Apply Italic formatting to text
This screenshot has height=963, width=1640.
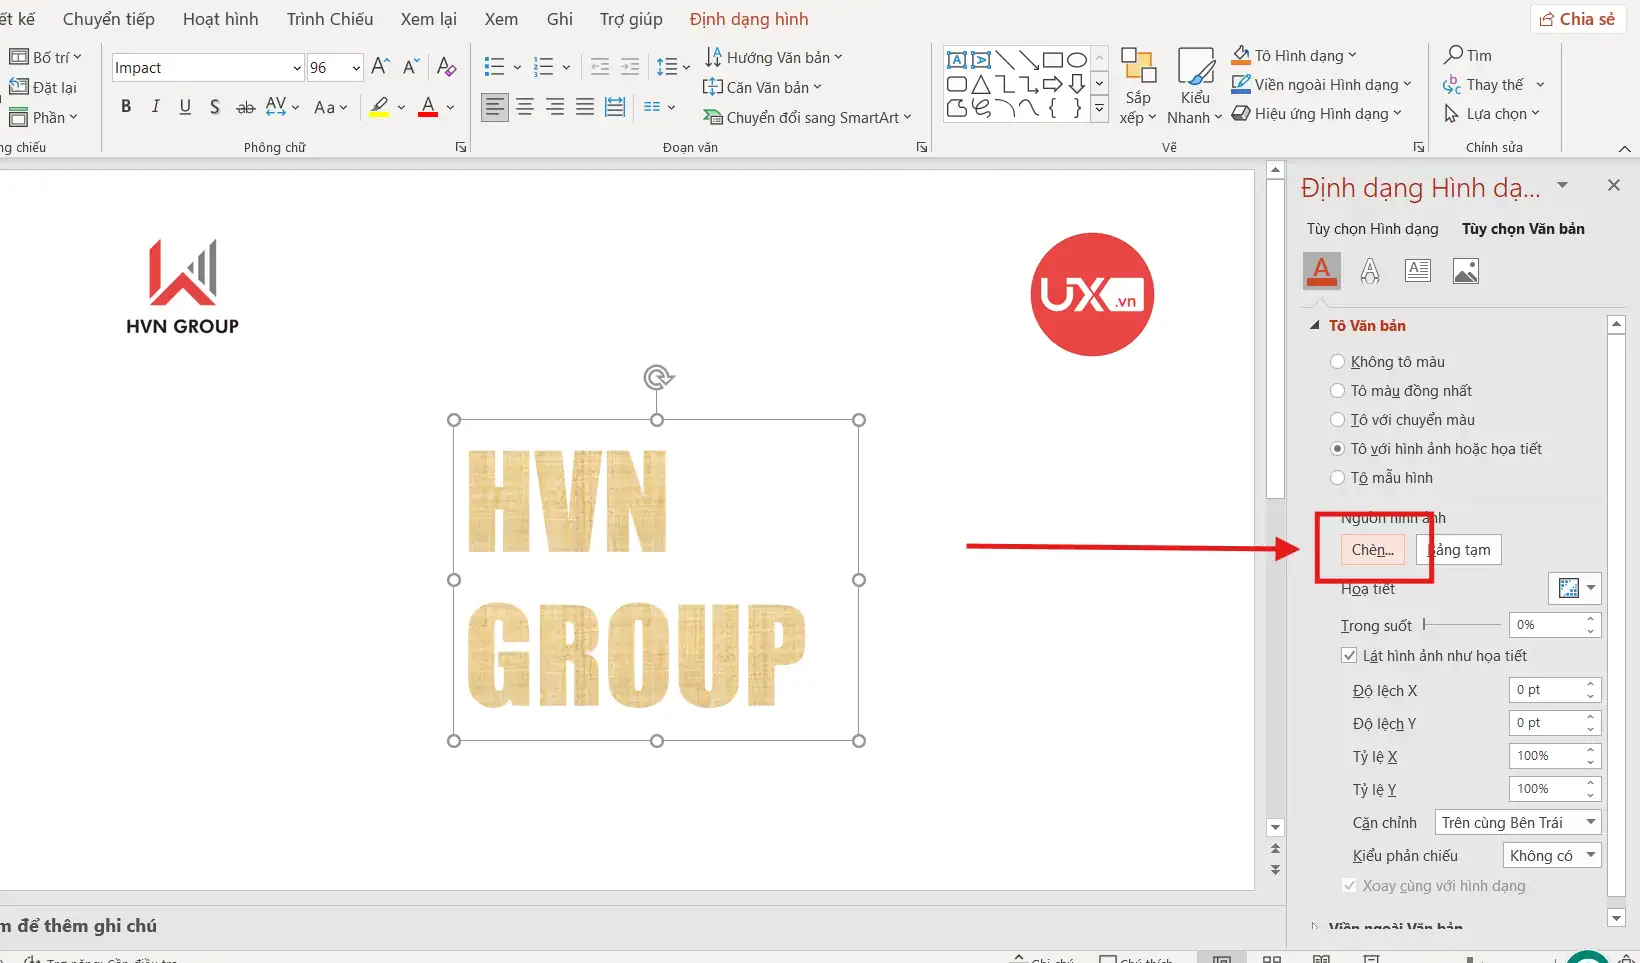point(155,107)
